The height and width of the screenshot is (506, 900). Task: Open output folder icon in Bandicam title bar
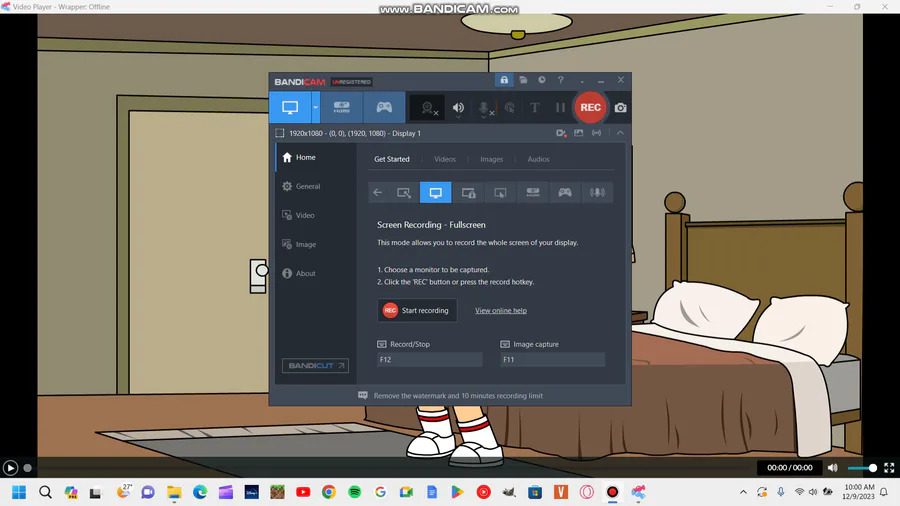[523, 80]
